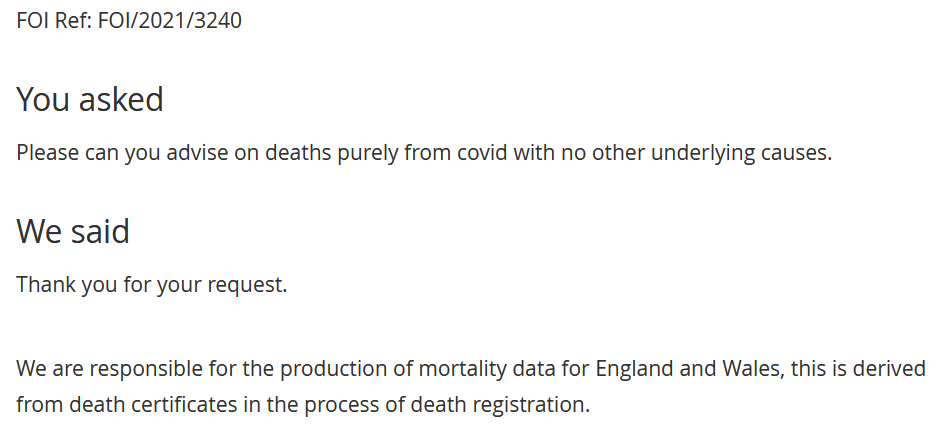The width and height of the screenshot is (939, 433).
Task: Click the number "FOI/2021/3240"
Action: pos(169,20)
